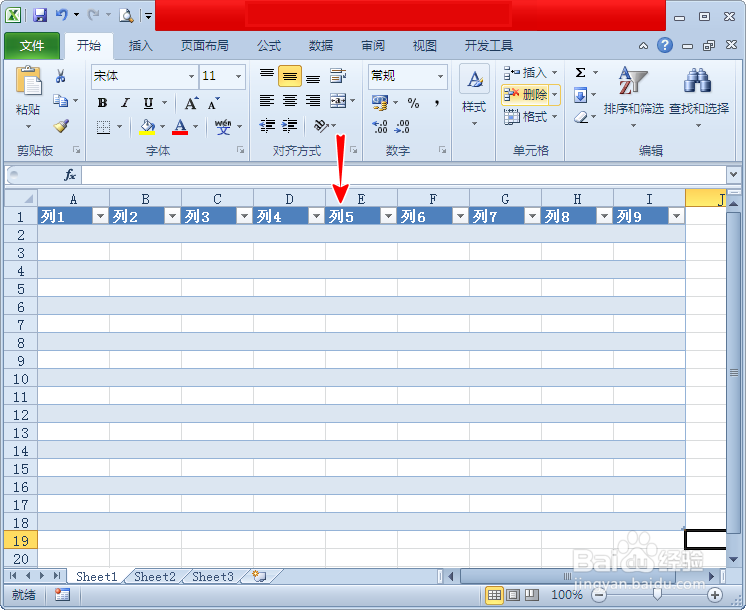Click Decrease Decimal icon
This screenshot has height=610, width=746.
(x=402, y=126)
